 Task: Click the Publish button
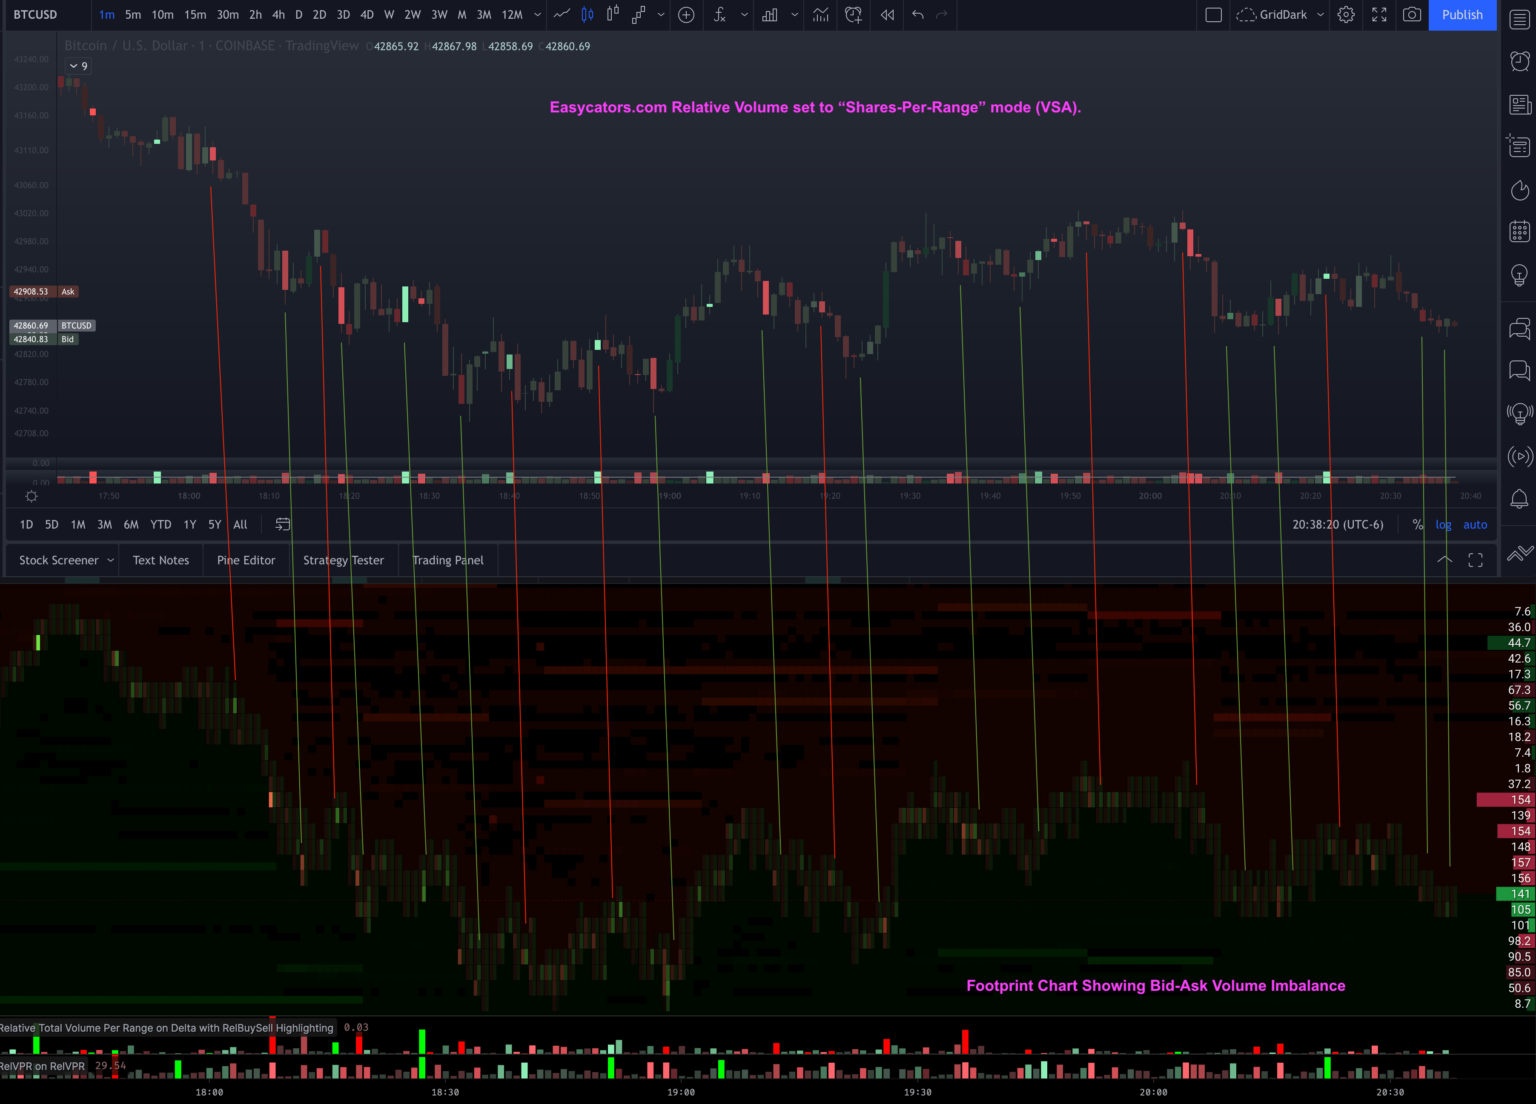pyautogui.click(x=1462, y=15)
